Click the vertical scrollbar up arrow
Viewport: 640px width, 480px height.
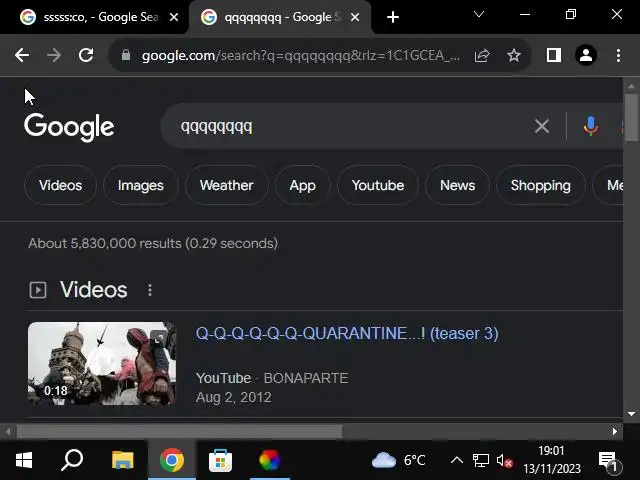tap(631, 86)
